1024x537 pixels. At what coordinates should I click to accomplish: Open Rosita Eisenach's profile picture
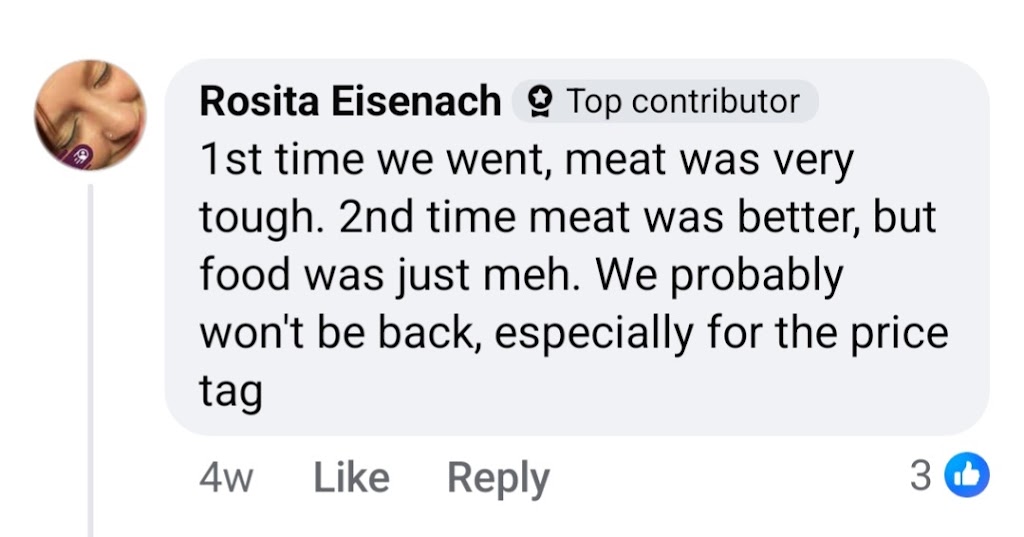click(90, 115)
